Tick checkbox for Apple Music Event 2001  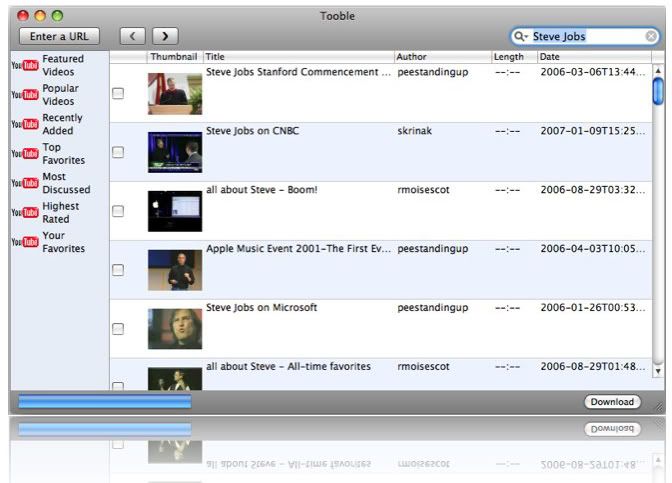[x=118, y=270]
